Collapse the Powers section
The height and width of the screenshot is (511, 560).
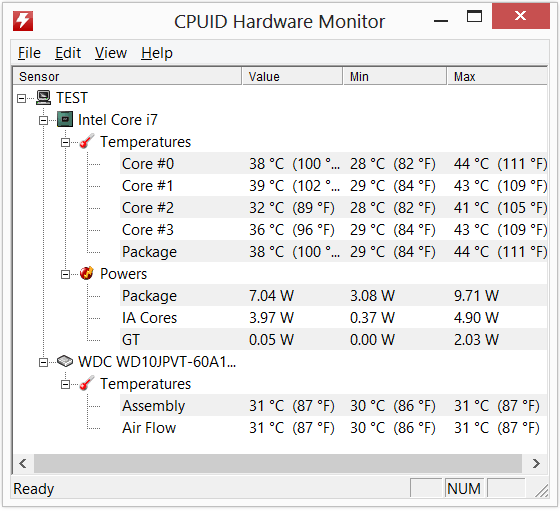[65, 274]
